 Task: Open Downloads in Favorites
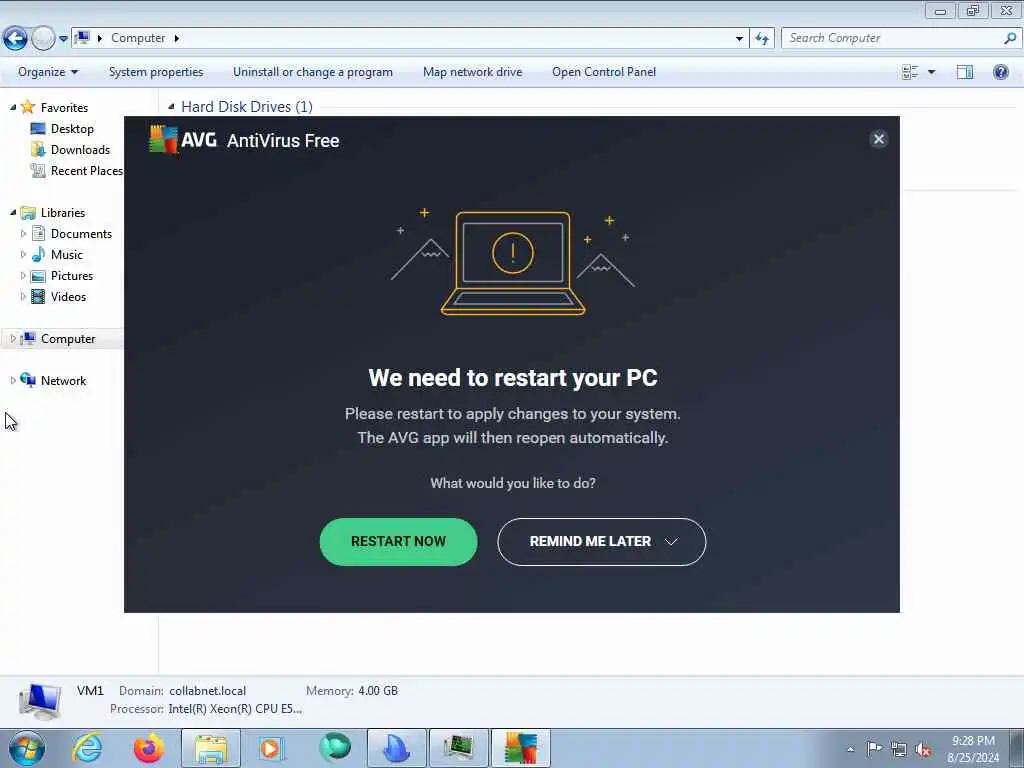(x=80, y=150)
